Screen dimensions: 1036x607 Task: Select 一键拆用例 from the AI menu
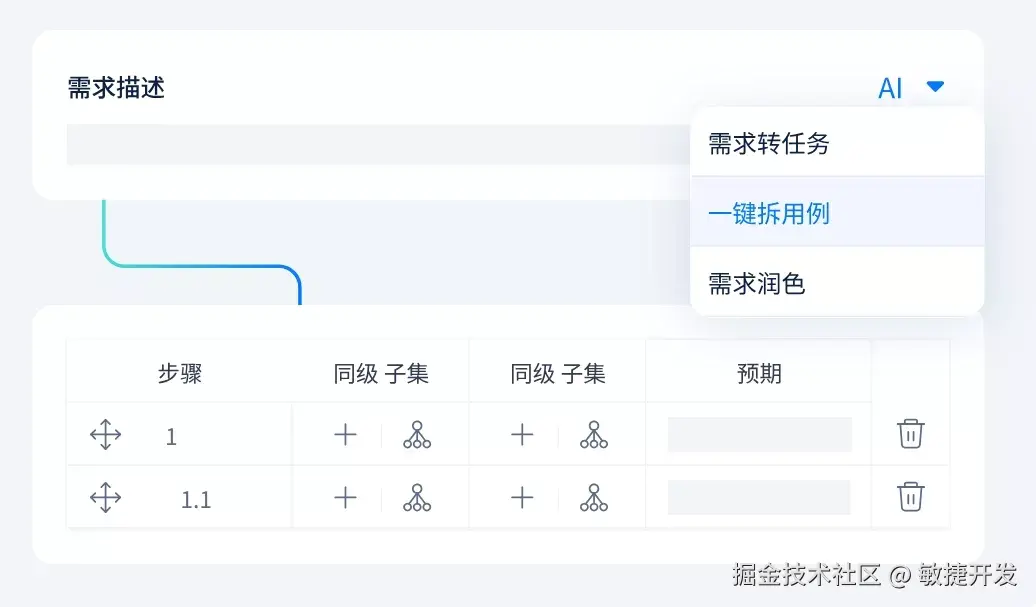coord(768,213)
